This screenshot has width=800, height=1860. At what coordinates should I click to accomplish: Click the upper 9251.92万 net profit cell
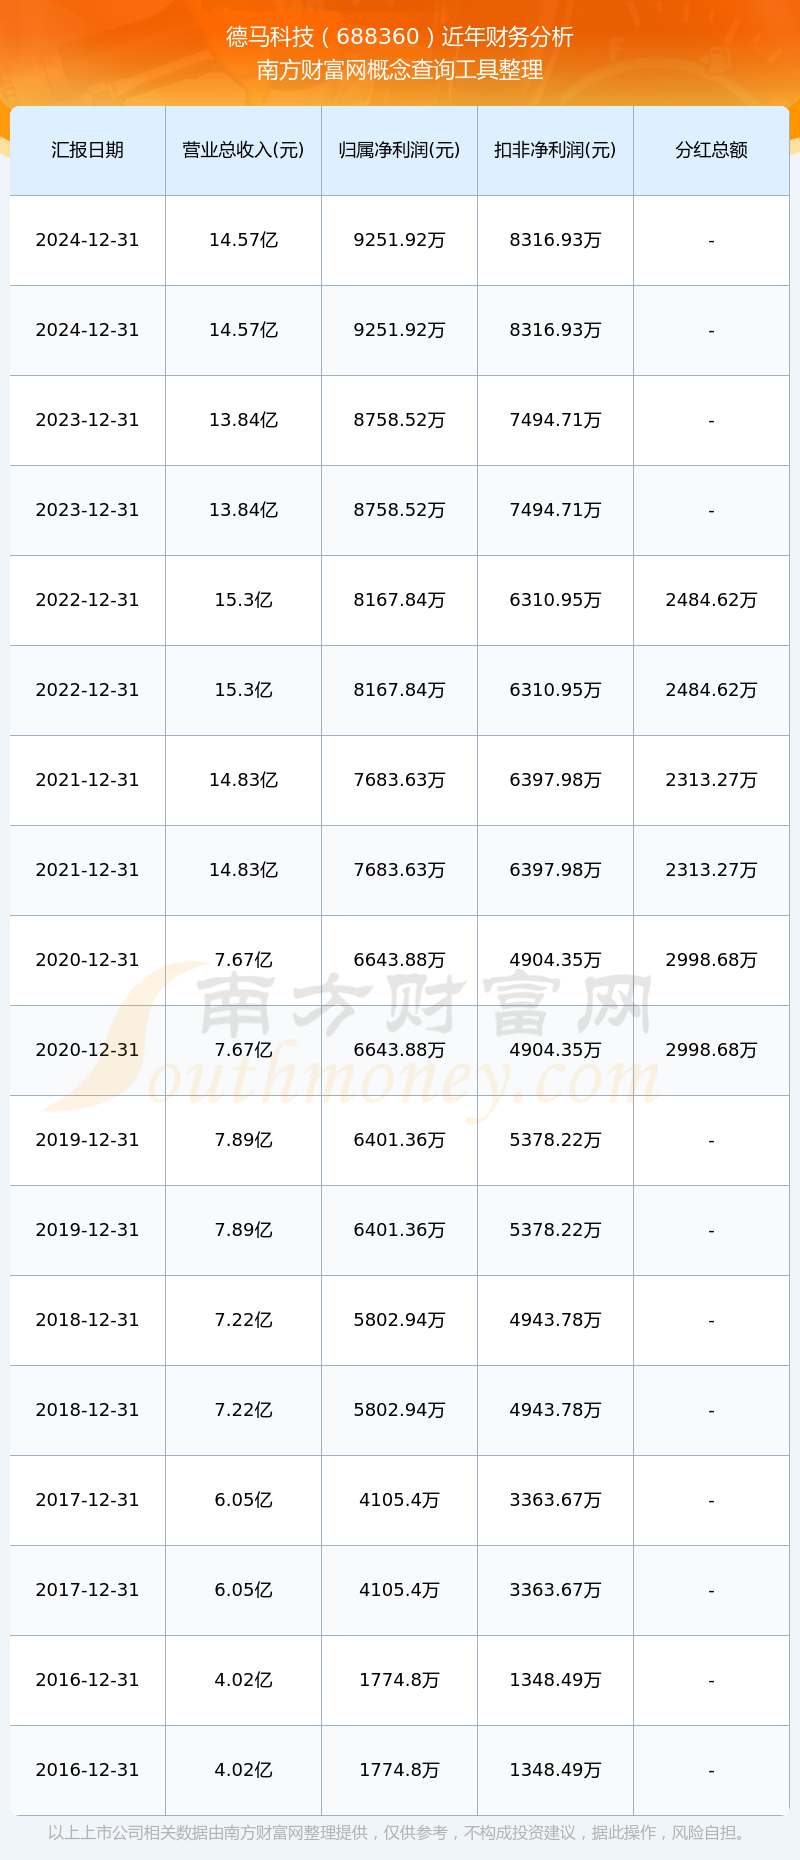click(x=399, y=240)
